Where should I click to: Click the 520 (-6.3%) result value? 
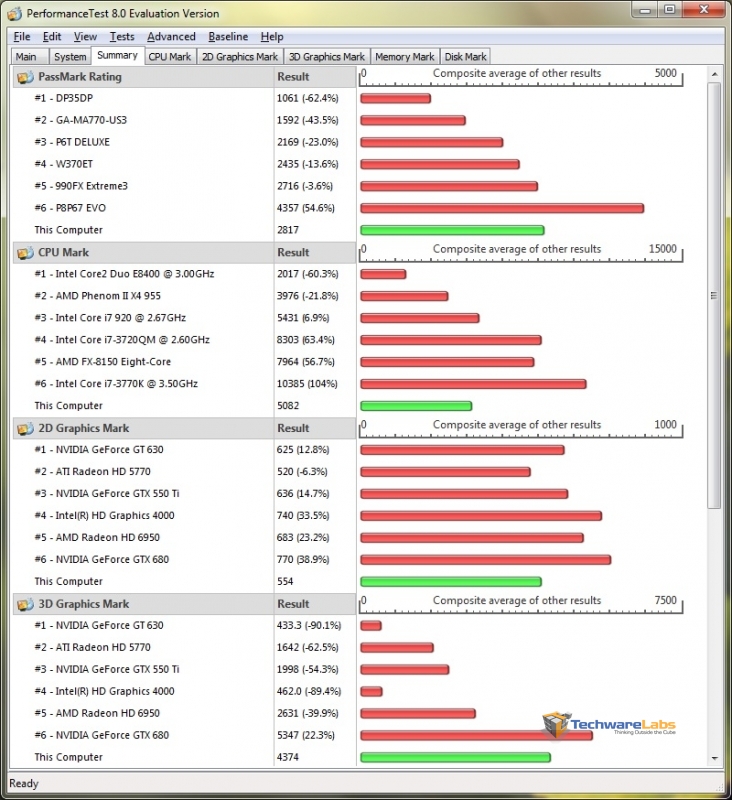[x=302, y=472]
